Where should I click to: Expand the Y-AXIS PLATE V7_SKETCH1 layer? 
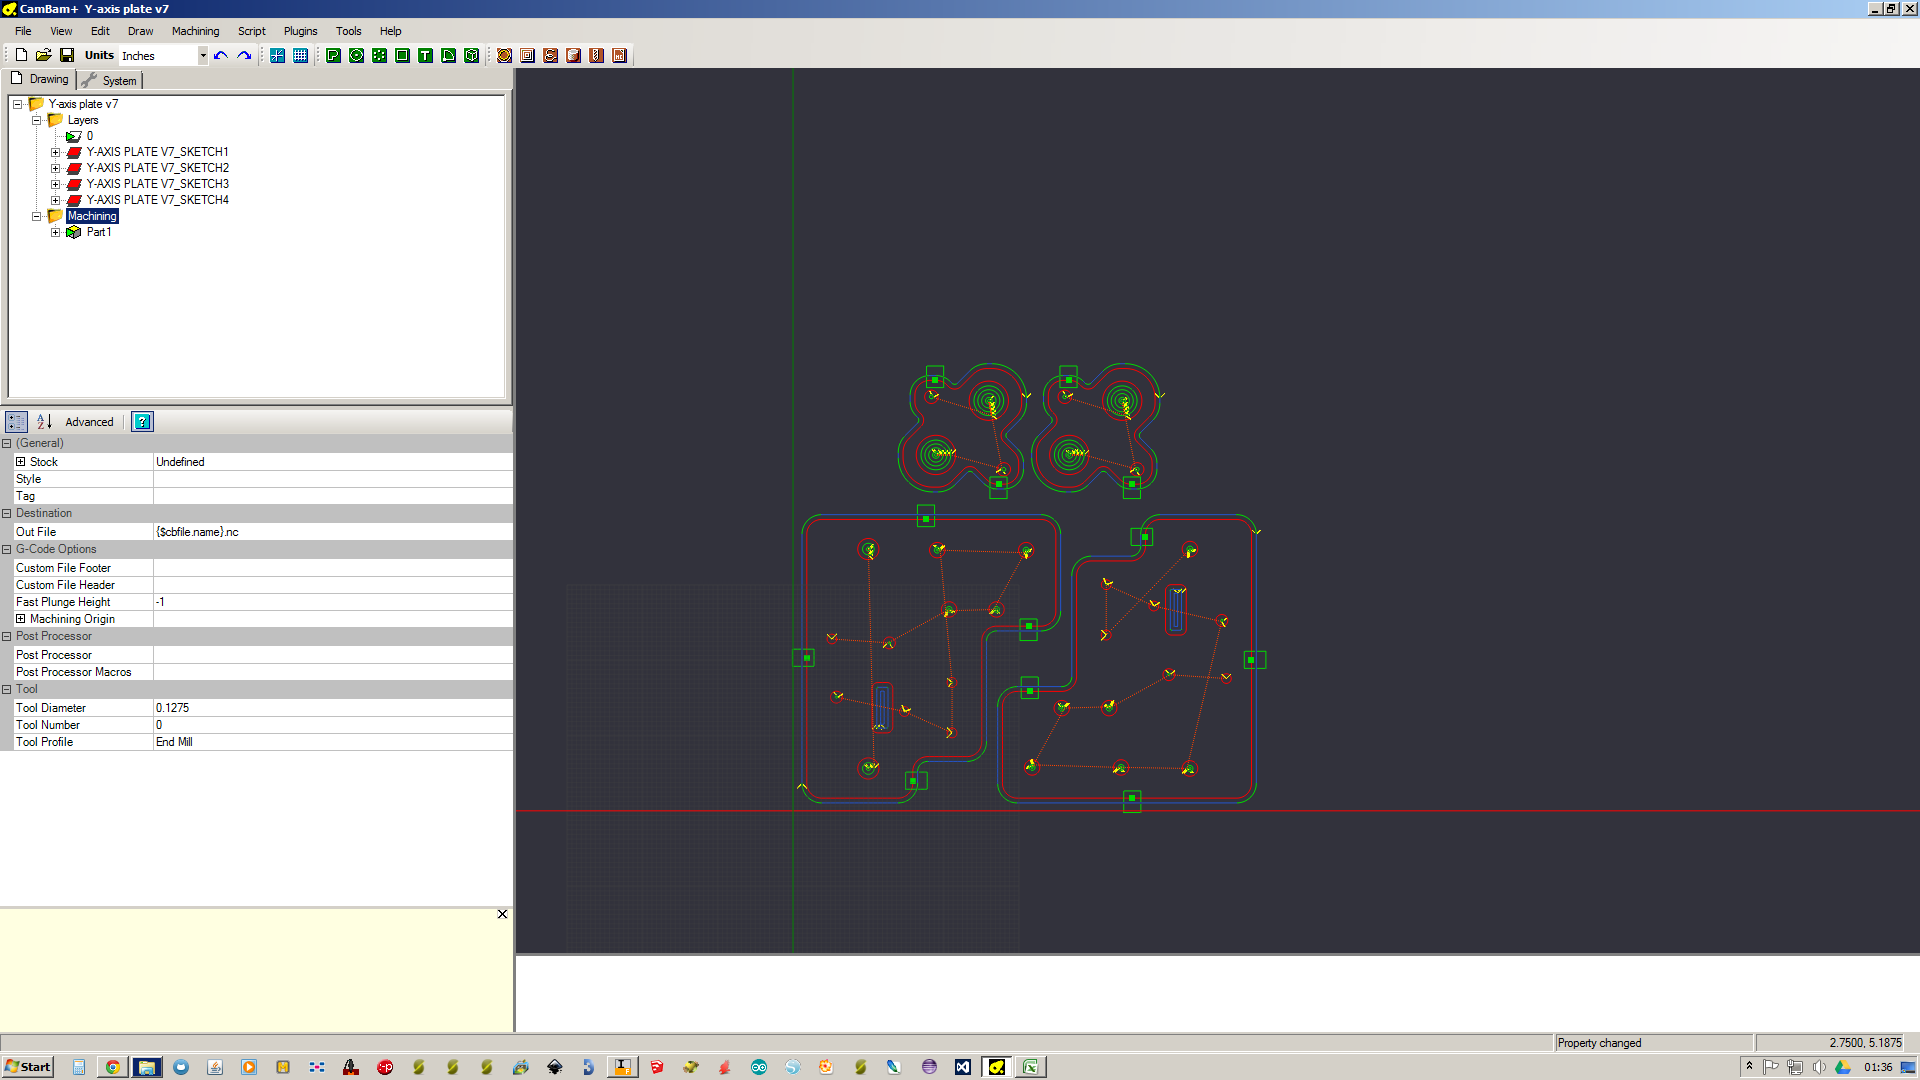click(54, 150)
